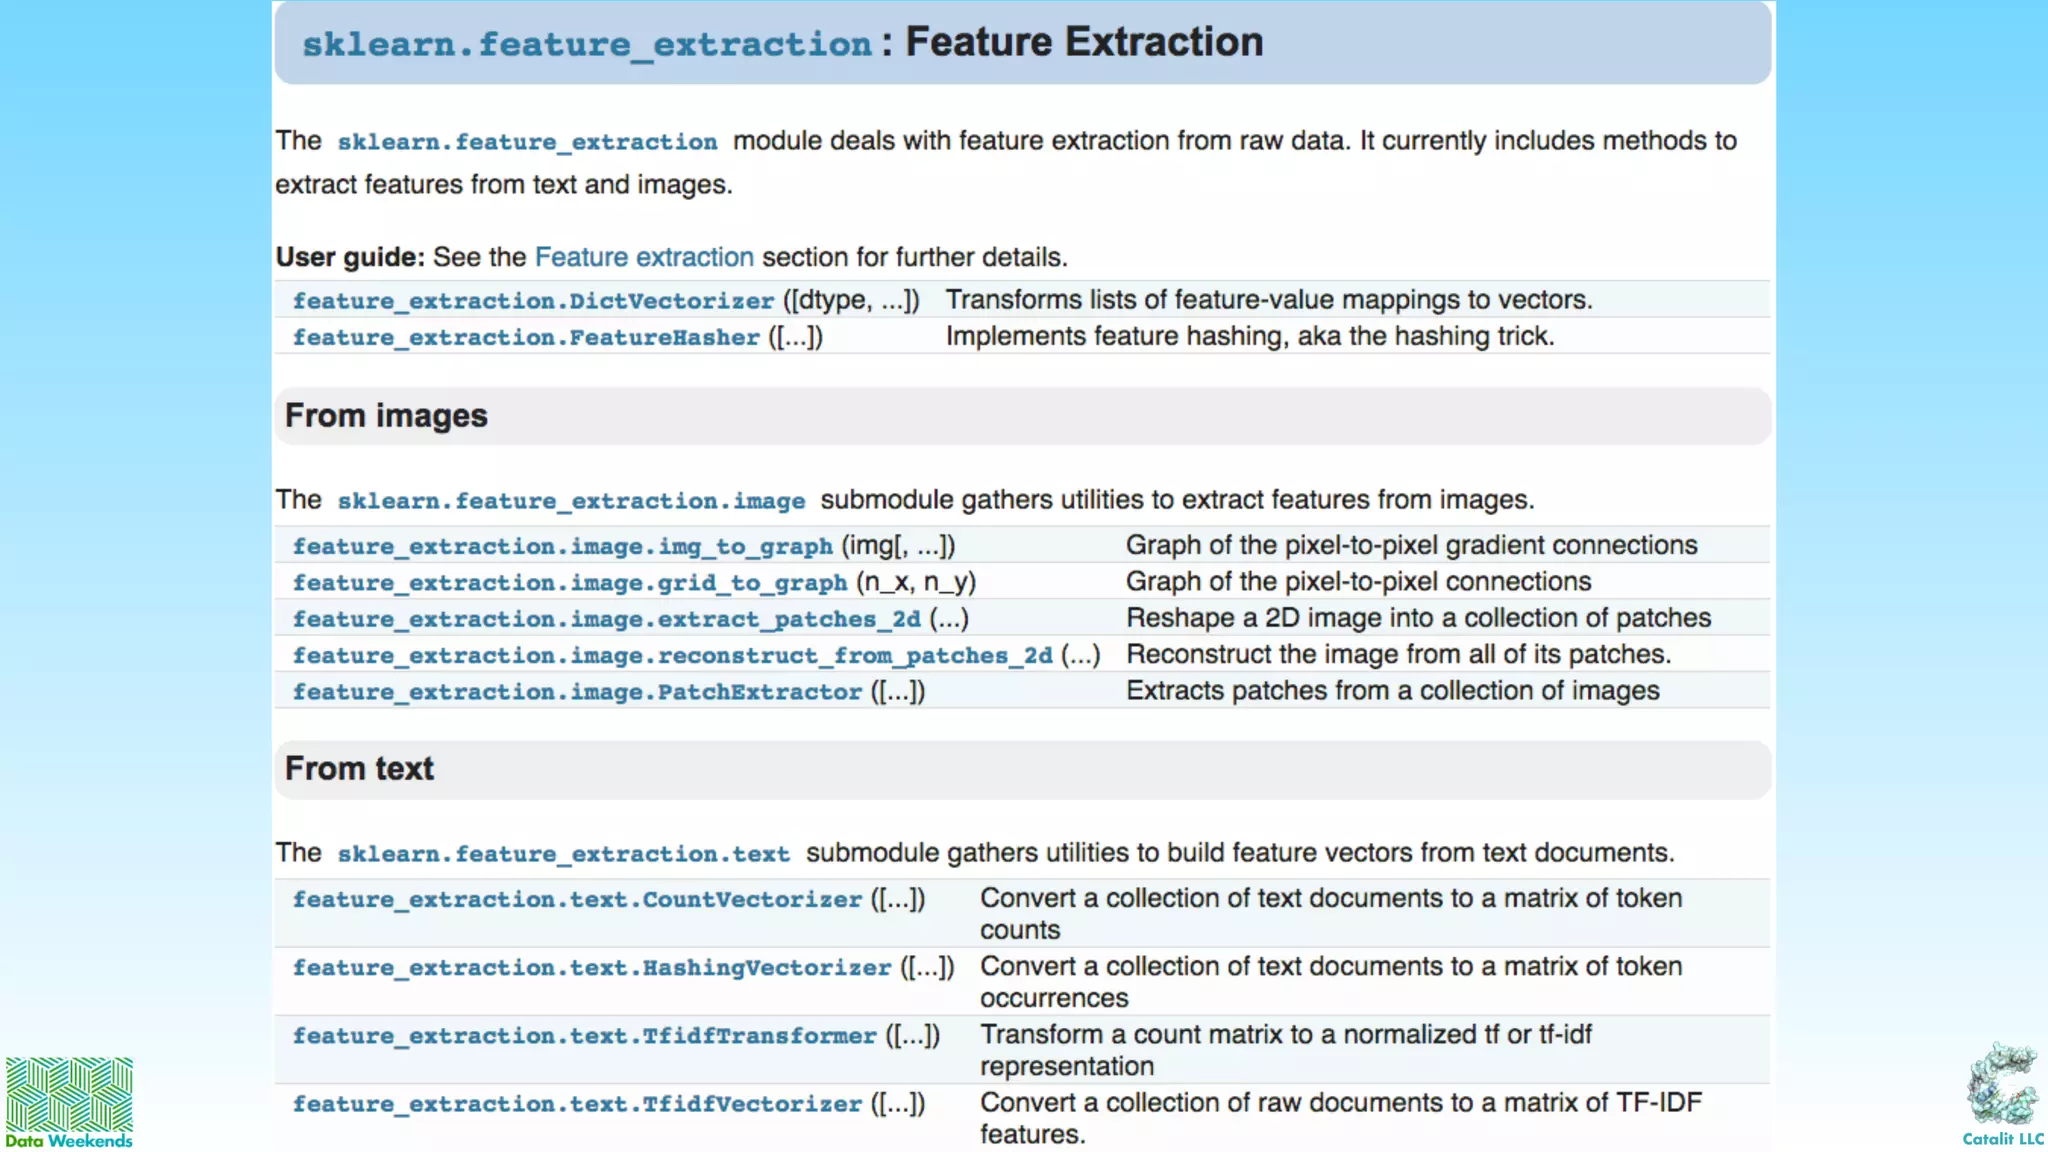Open the TfidfTransformer class link

[584, 1036]
